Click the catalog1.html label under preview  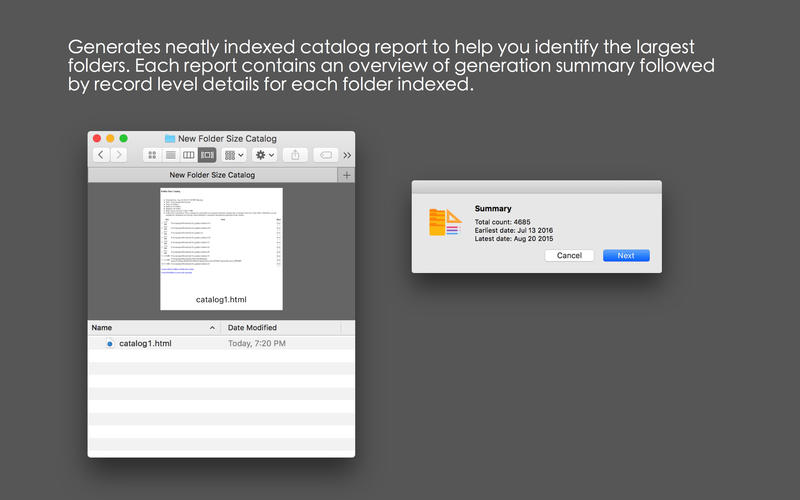221,299
